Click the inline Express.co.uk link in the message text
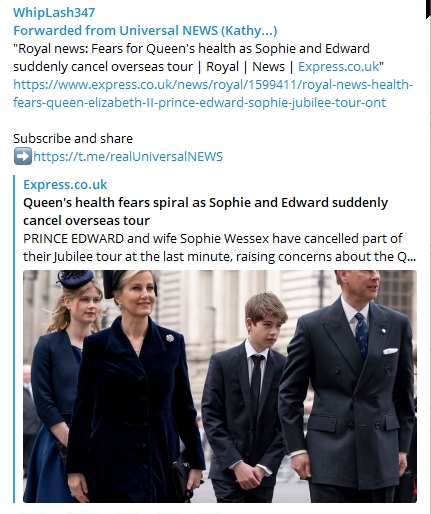This screenshot has width=431, height=514. [x=338, y=67]
